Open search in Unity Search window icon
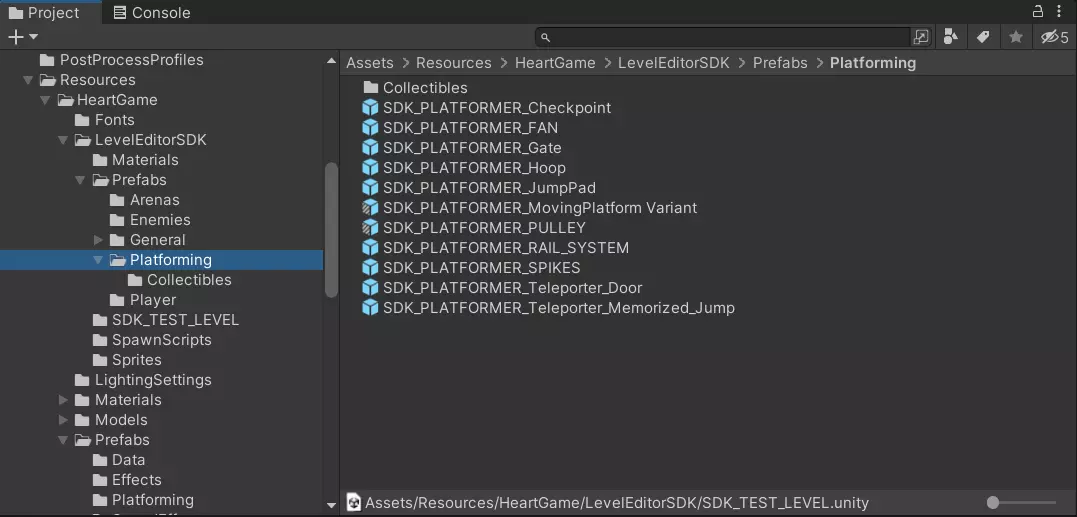Viewport: 1077px width, 517px height. [921, 37]
